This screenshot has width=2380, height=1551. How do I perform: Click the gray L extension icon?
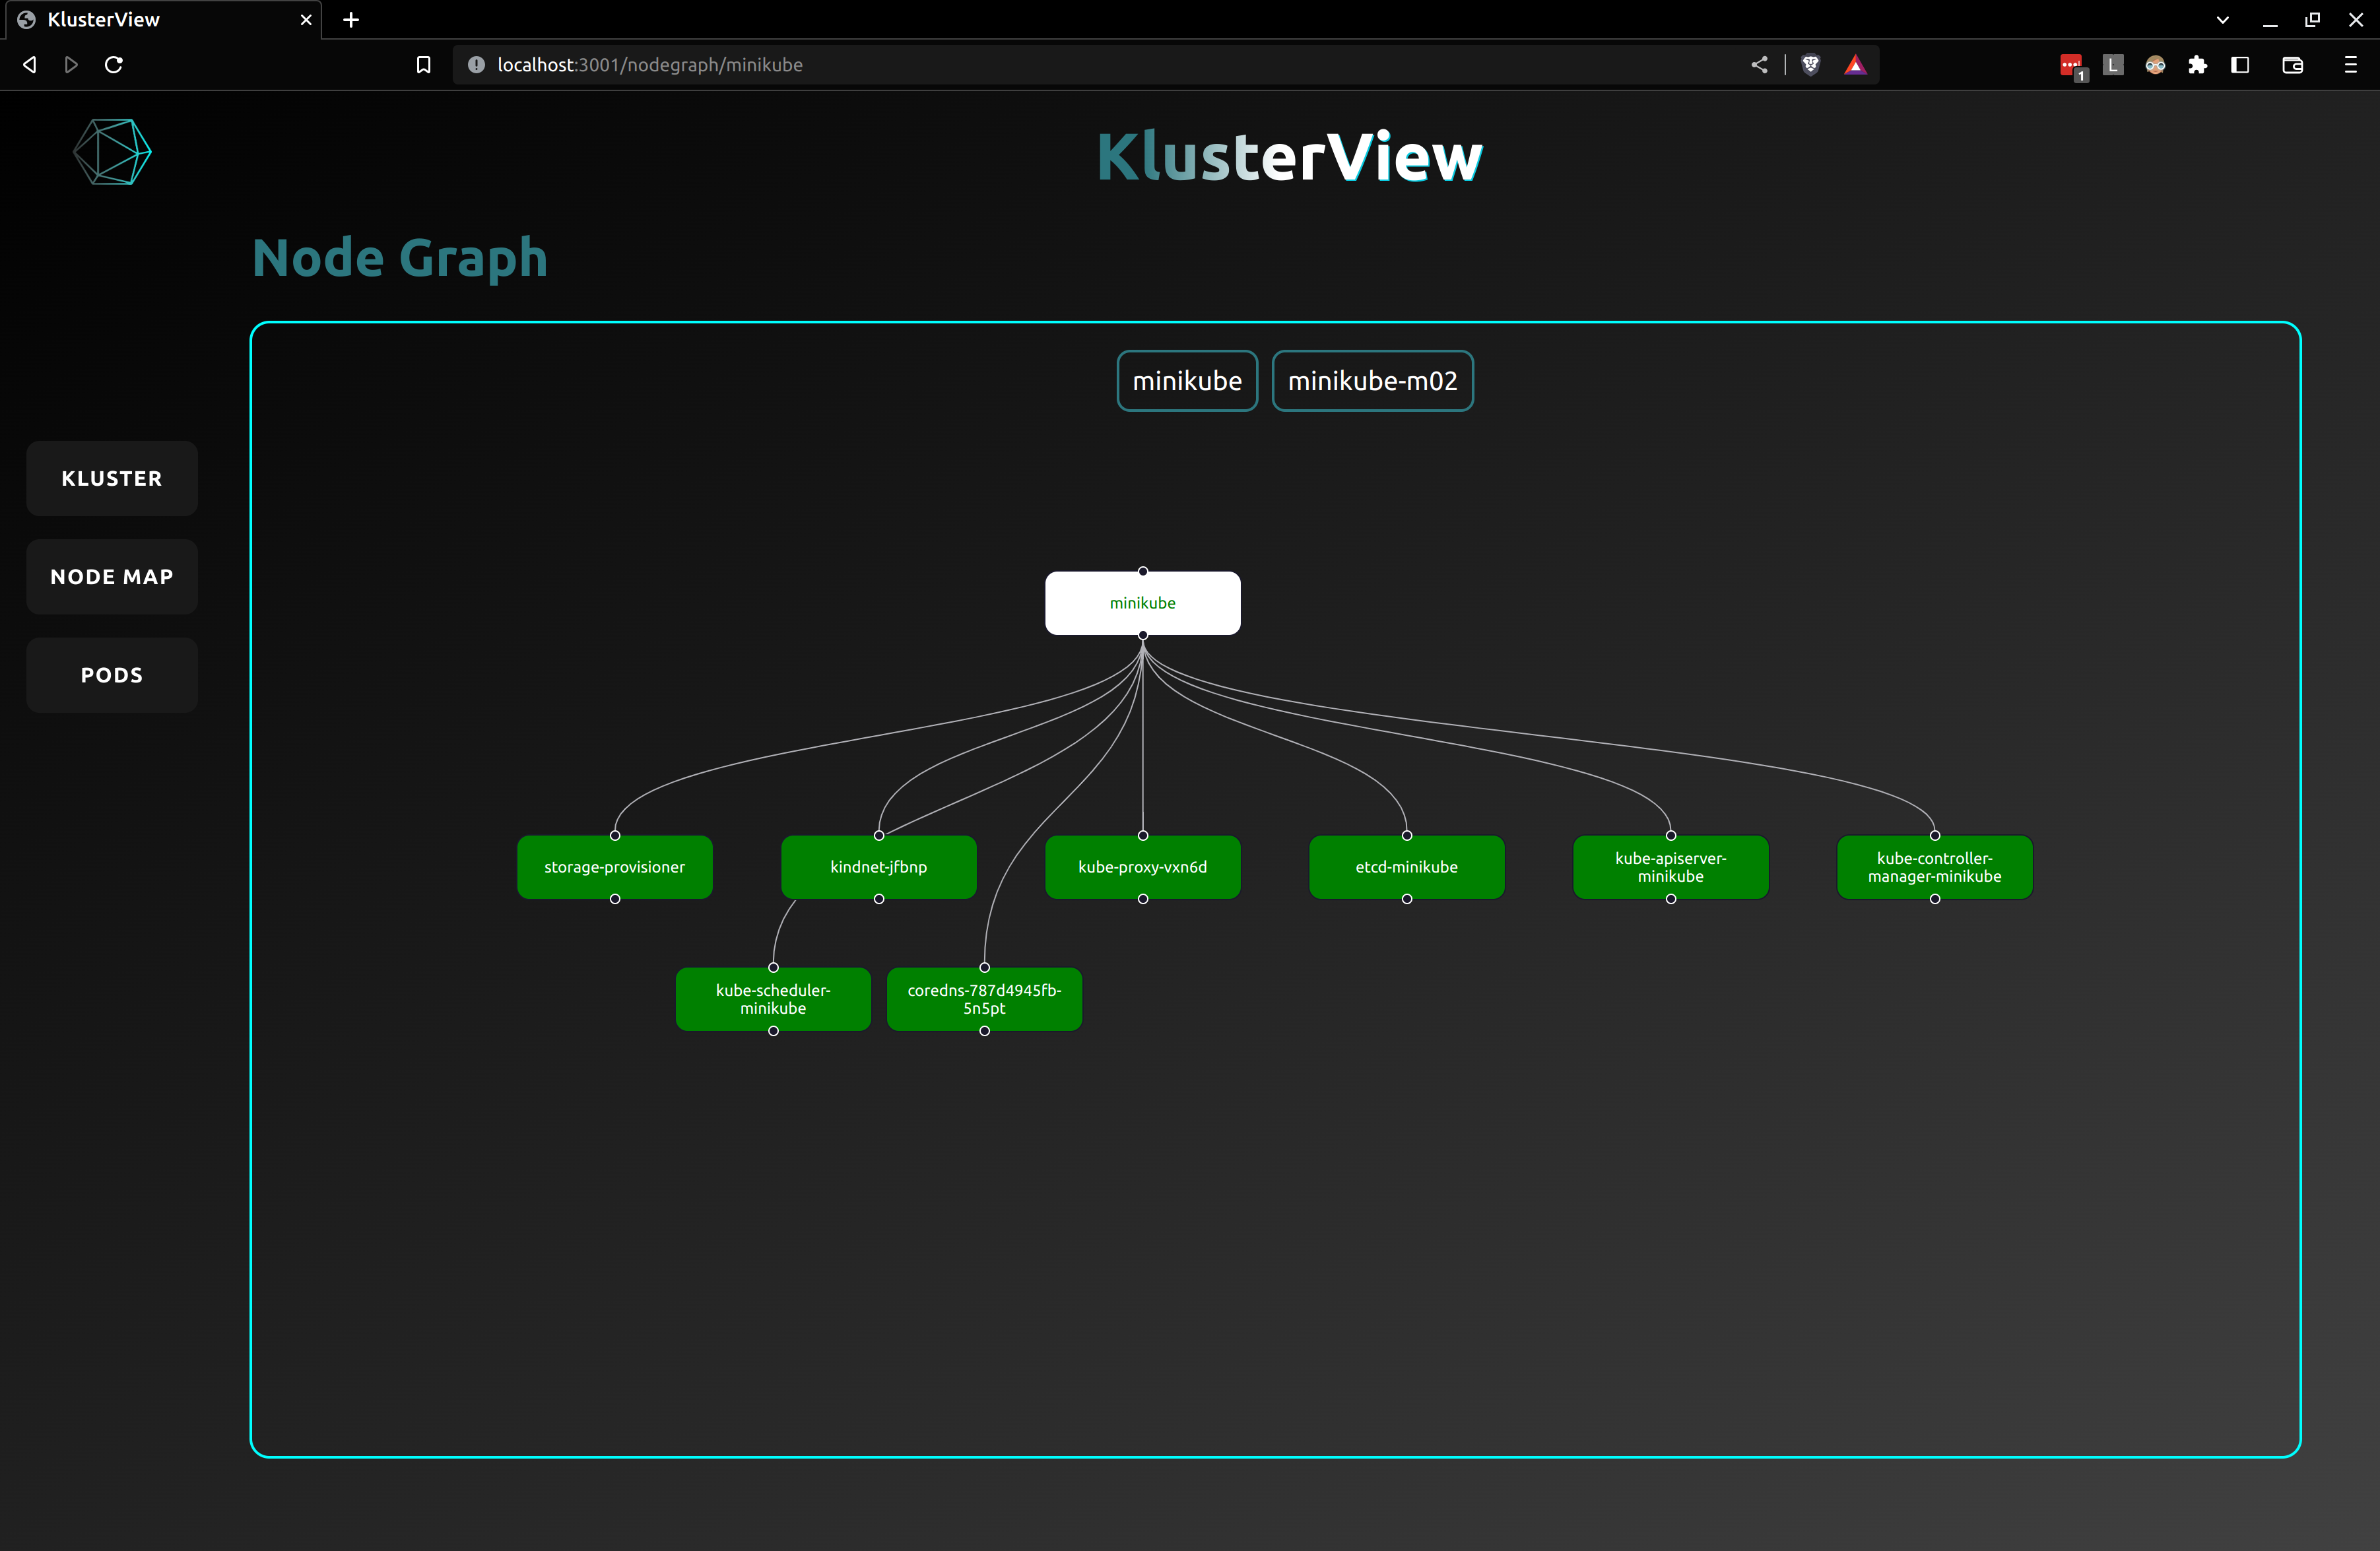(x=2113, y=65)
